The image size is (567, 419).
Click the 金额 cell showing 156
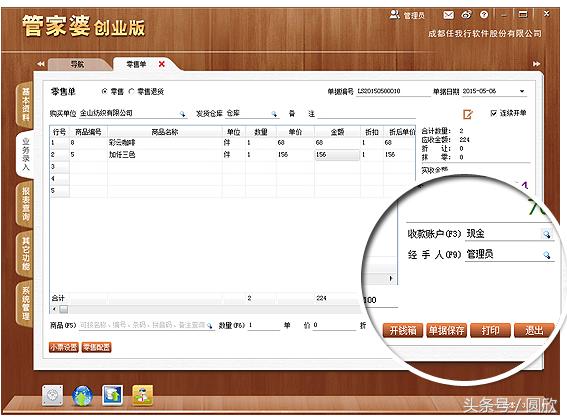pyautogui.click(x=337, y=155)
